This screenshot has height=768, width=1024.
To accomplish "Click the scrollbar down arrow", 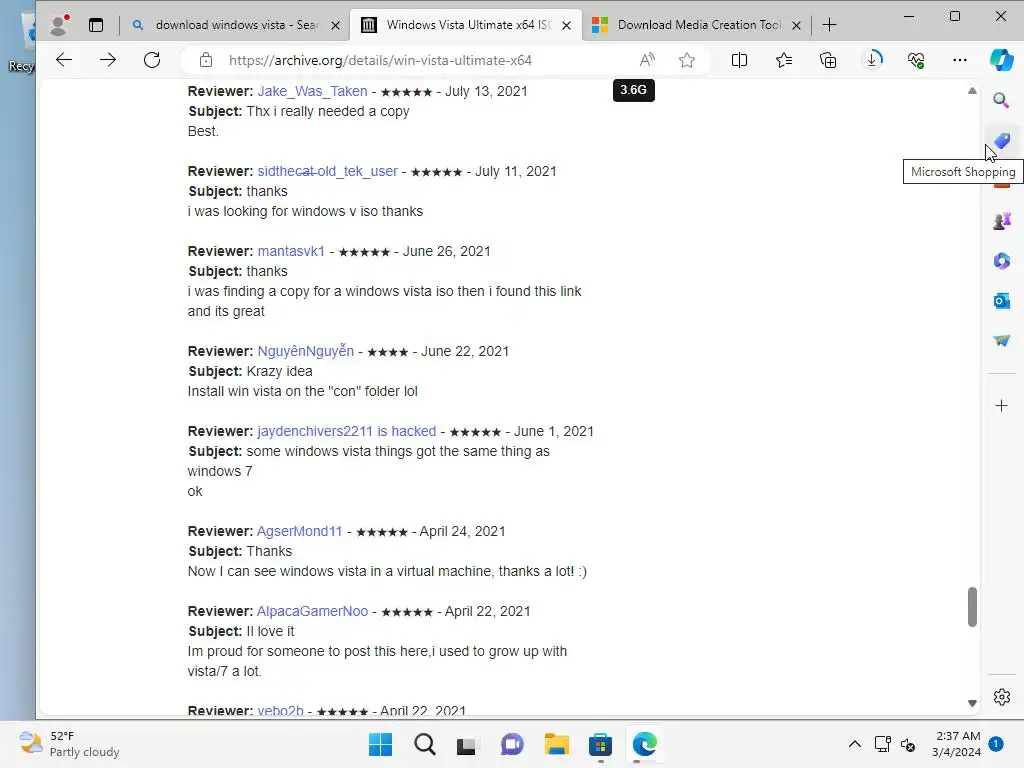I will tap(972, 703).
